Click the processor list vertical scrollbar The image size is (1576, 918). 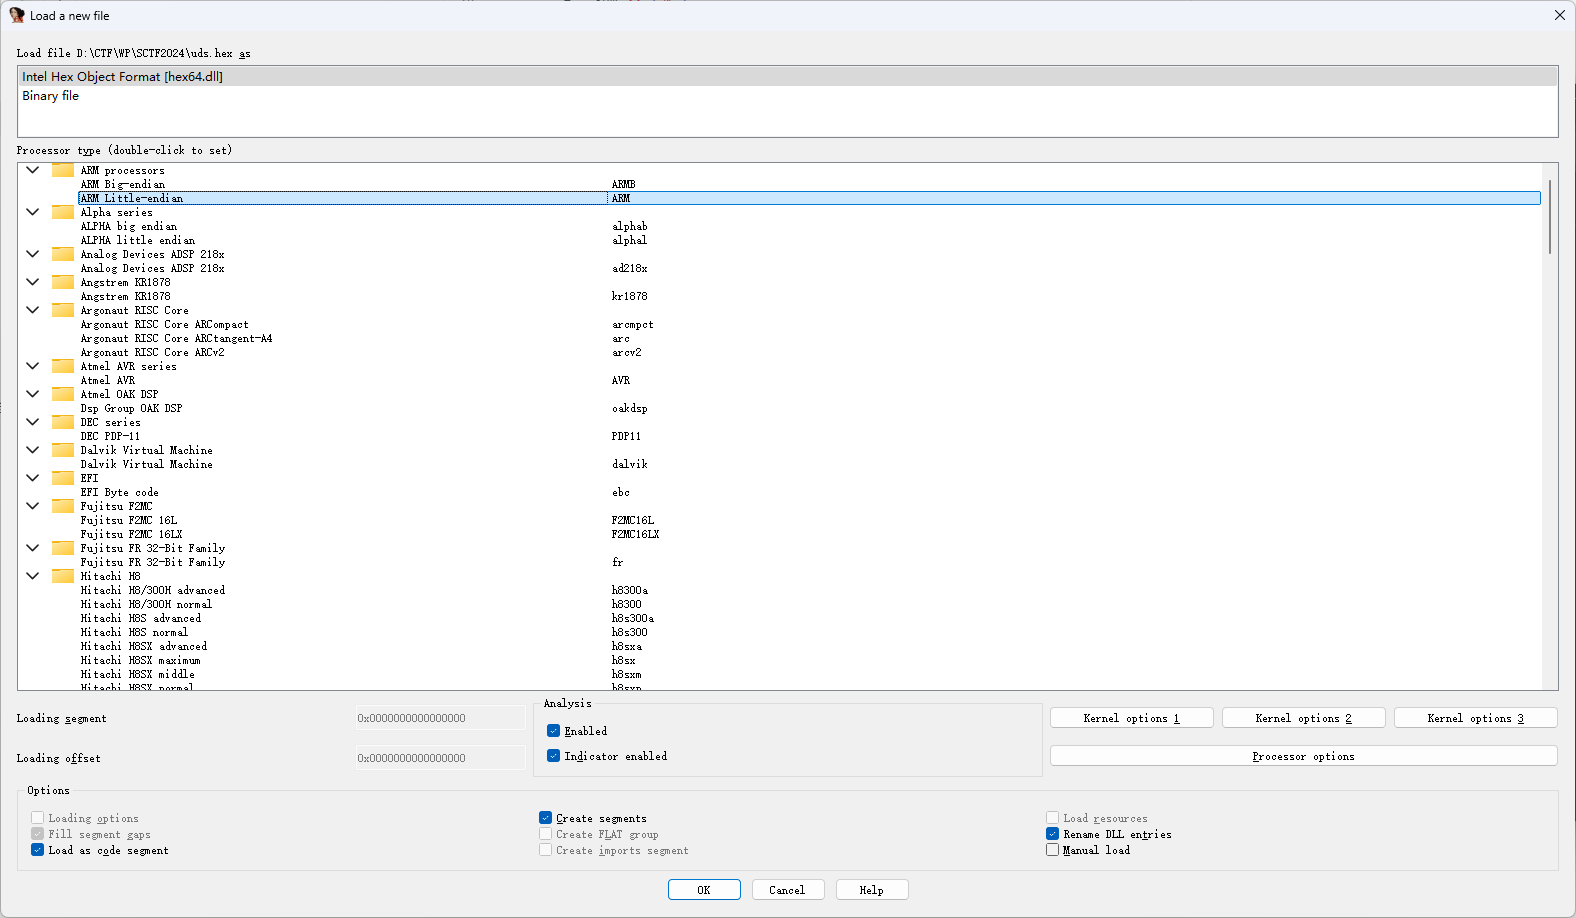(x=1550, y=216)
